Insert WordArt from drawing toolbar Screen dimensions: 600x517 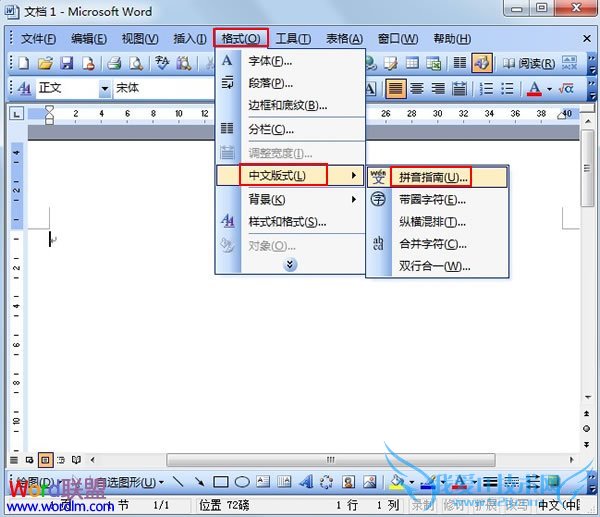pos(306,482)
